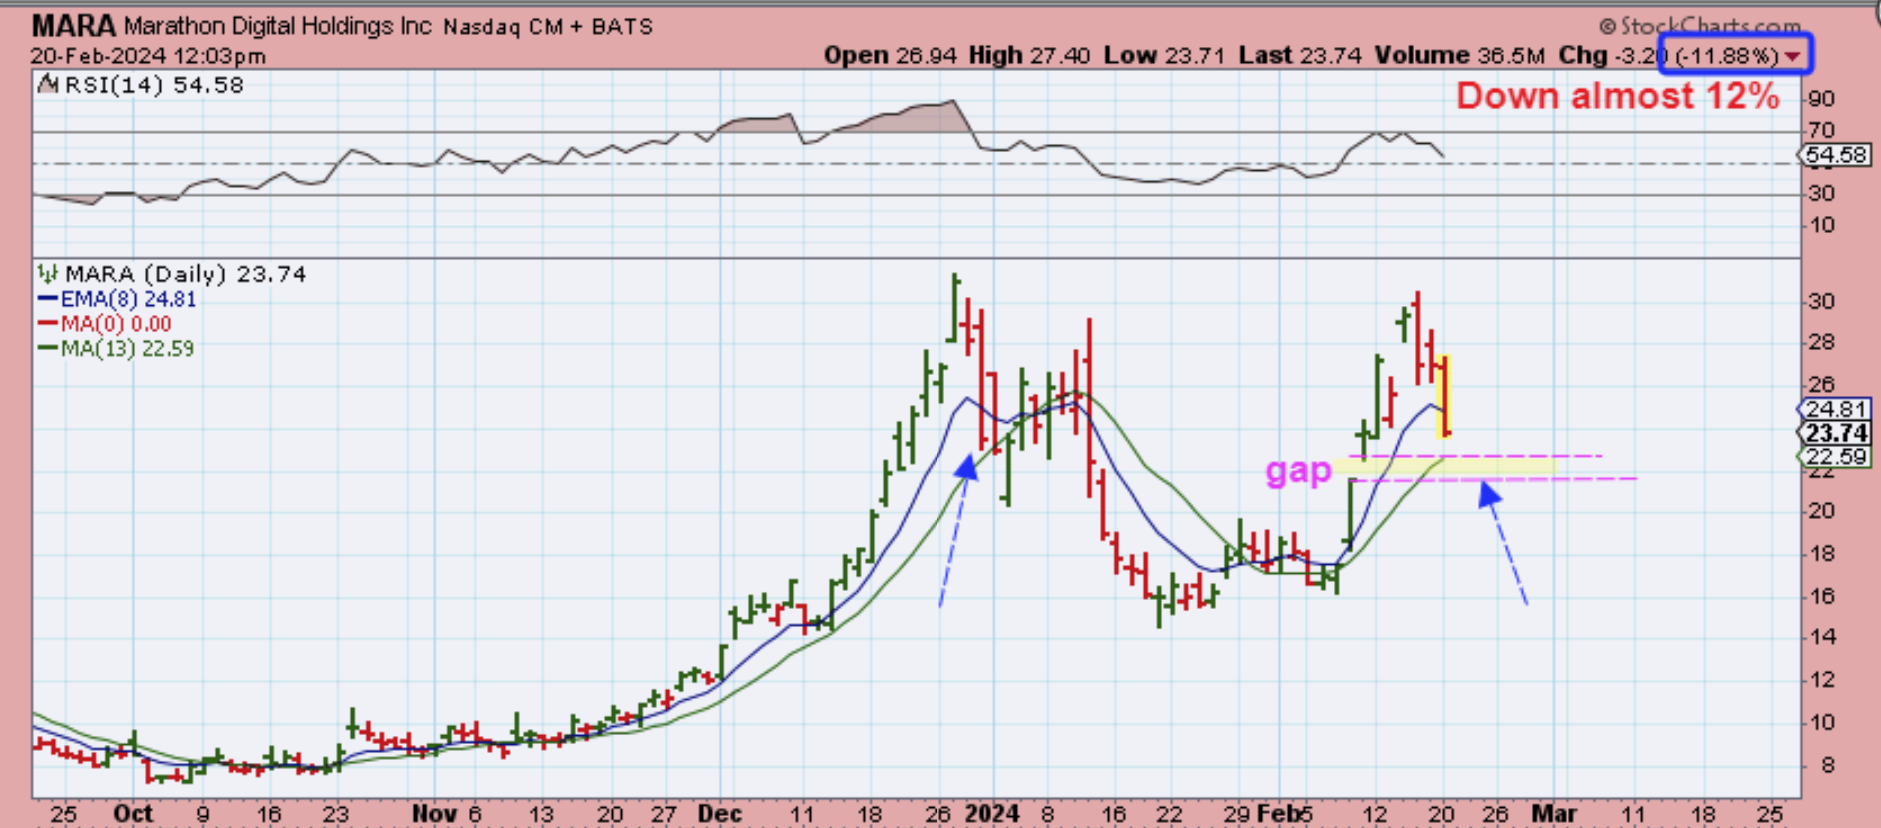The height and width of the screenshot is (828, 1881).
Task: Click the Nov label on date axis
Action: tap(434, 814)
